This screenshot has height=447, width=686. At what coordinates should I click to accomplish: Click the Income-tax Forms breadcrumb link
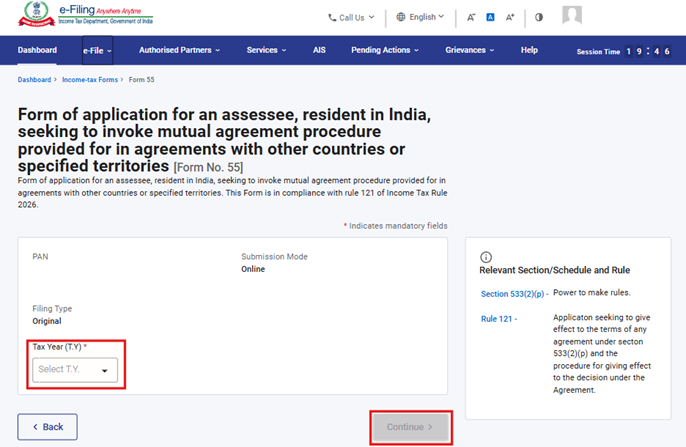[90, 79]
